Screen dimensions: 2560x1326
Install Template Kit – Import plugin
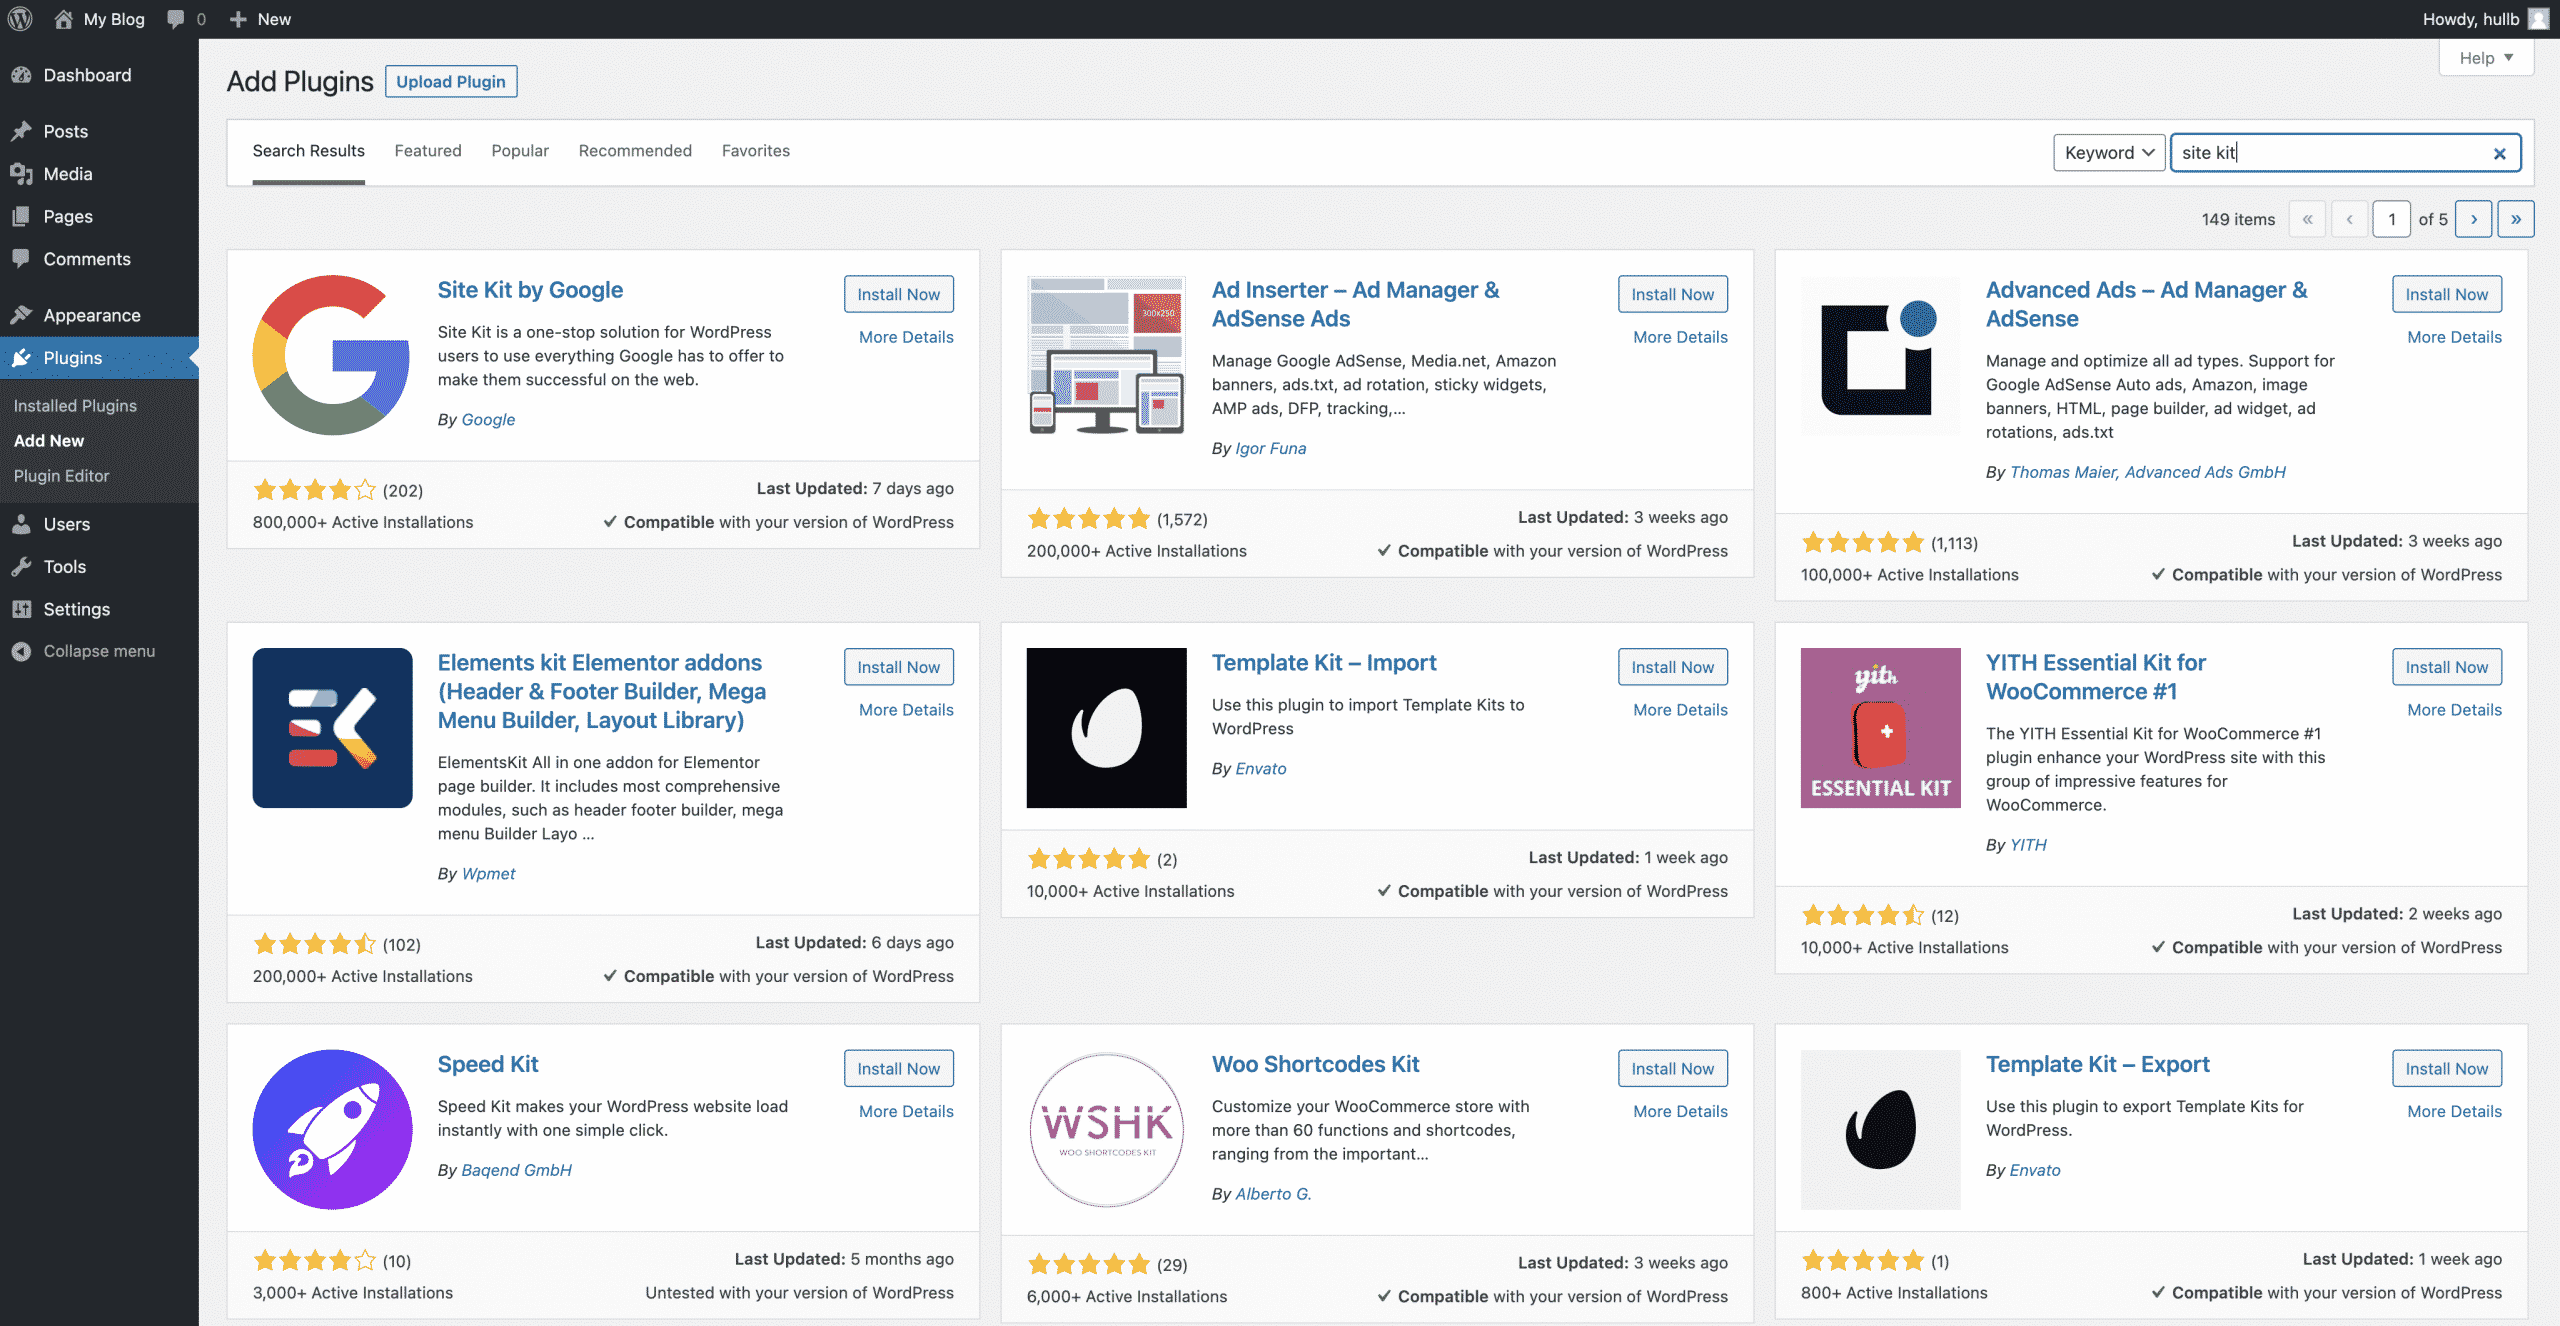(1672, 667)
